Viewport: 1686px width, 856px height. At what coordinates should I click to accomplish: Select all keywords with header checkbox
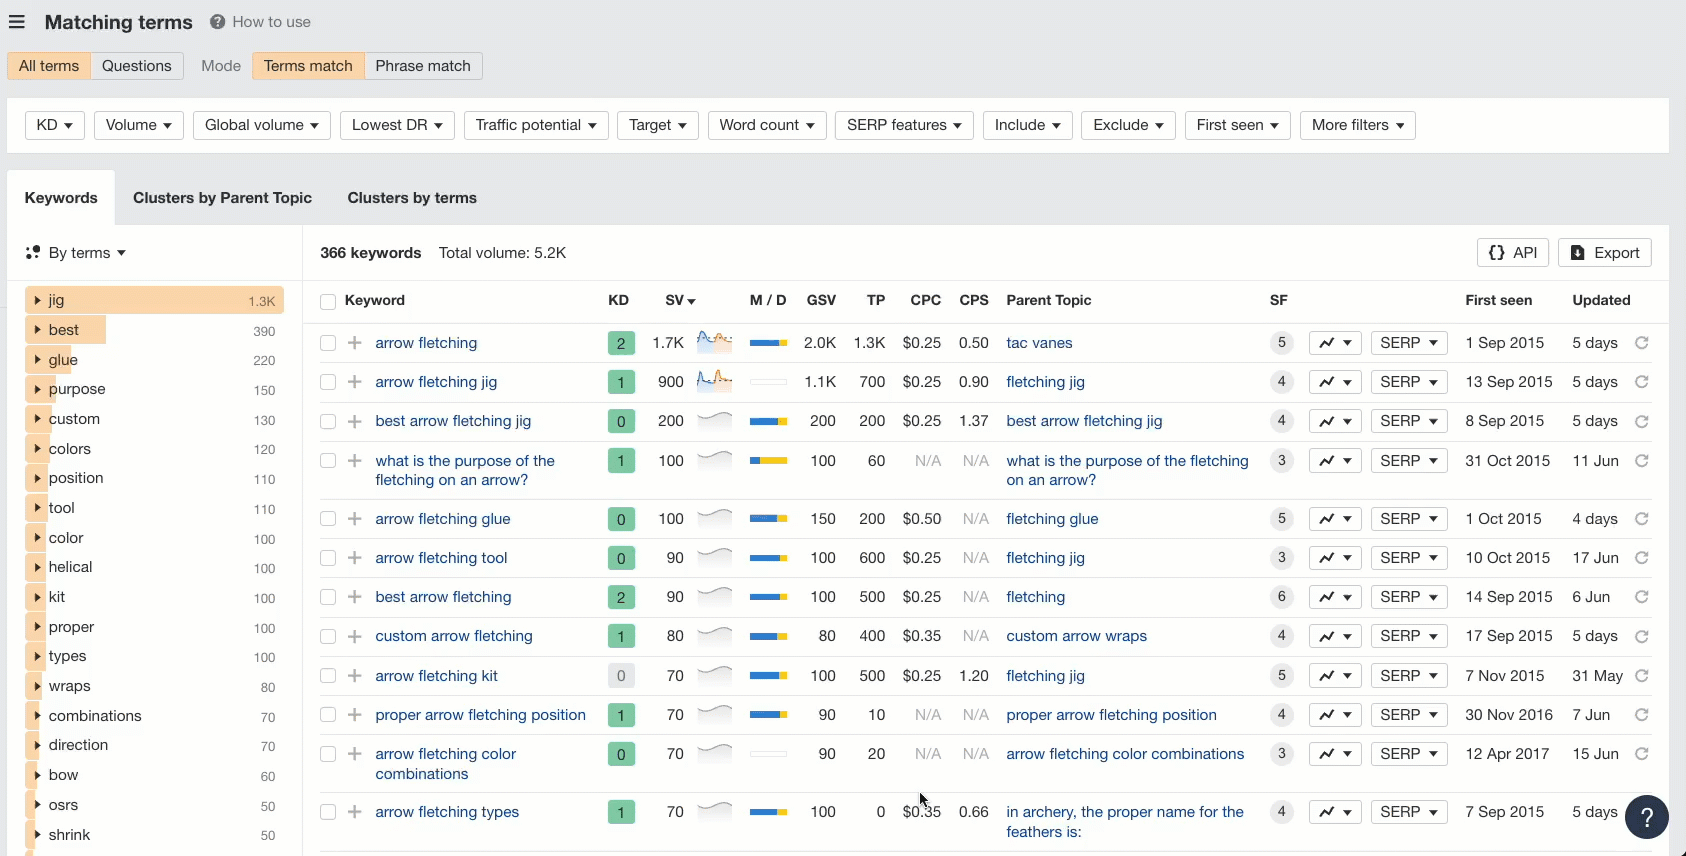pyautogui.click(x=328, y=301)
